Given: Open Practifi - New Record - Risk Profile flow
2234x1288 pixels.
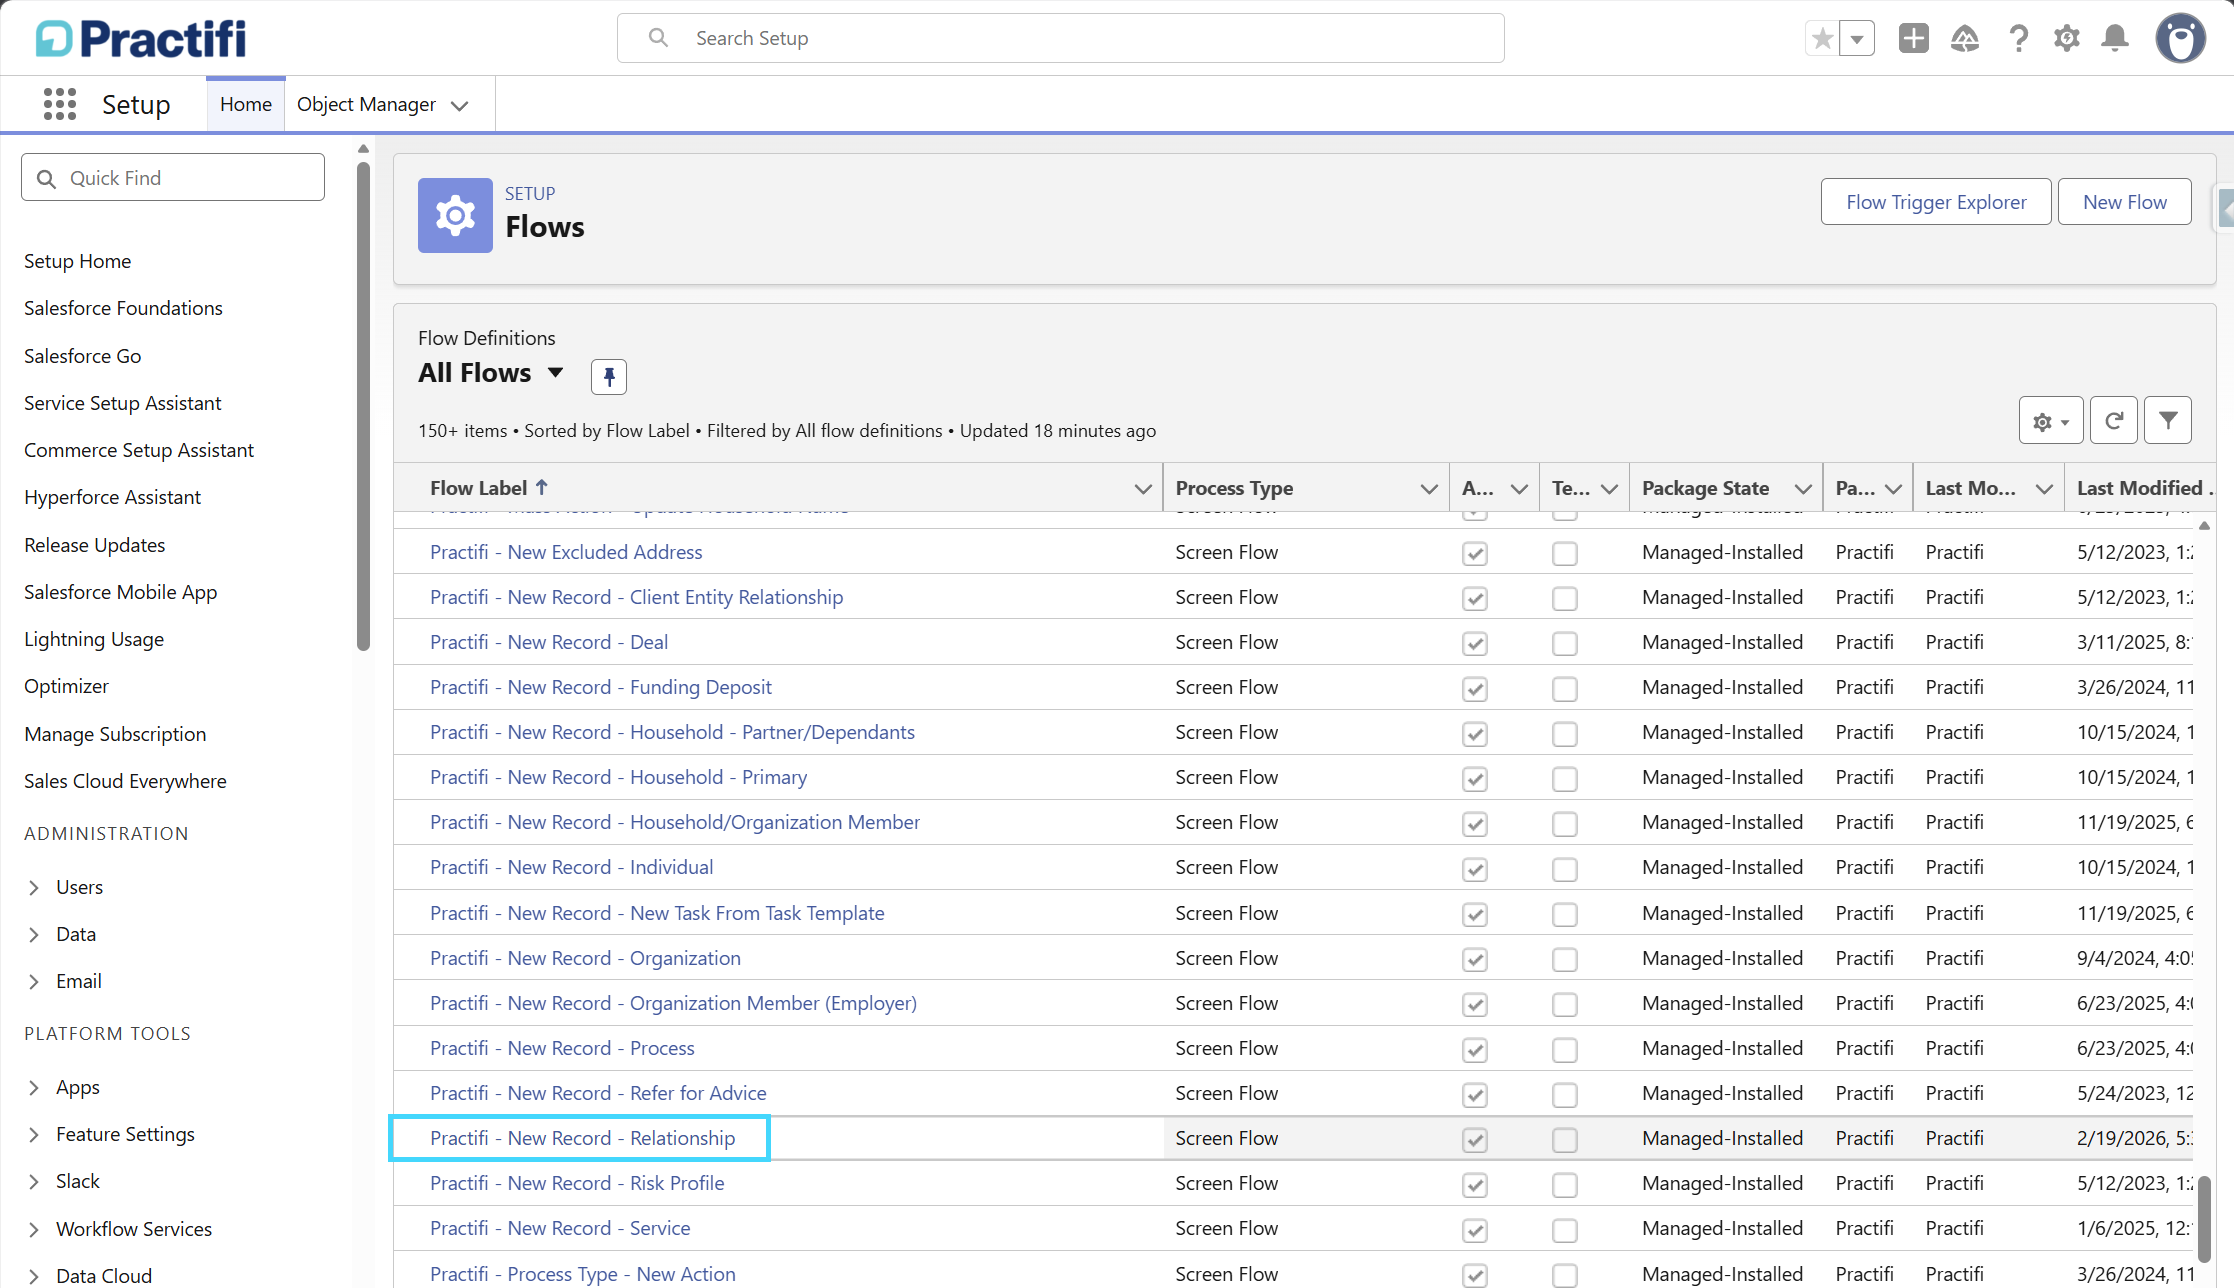Looking at the screenshot, I should click(577, 1183).
